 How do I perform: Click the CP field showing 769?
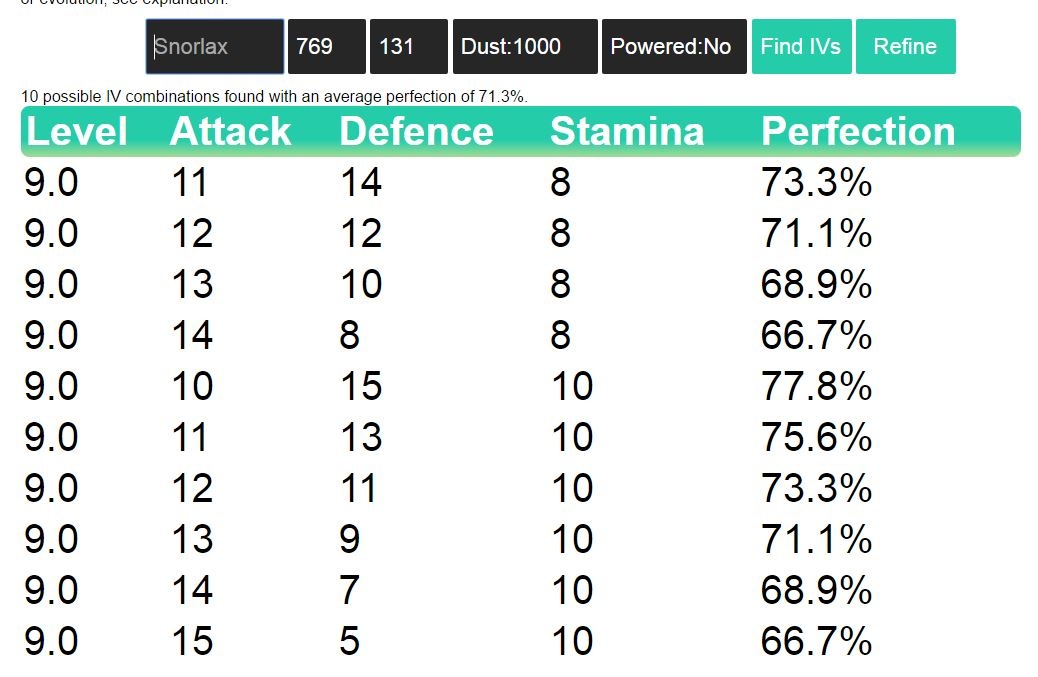pos(326,47)
